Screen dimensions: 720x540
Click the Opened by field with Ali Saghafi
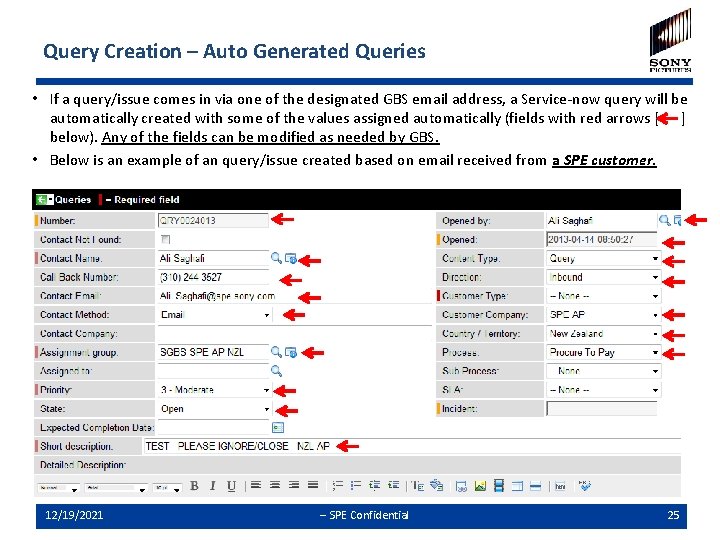[x=601, y=220]
